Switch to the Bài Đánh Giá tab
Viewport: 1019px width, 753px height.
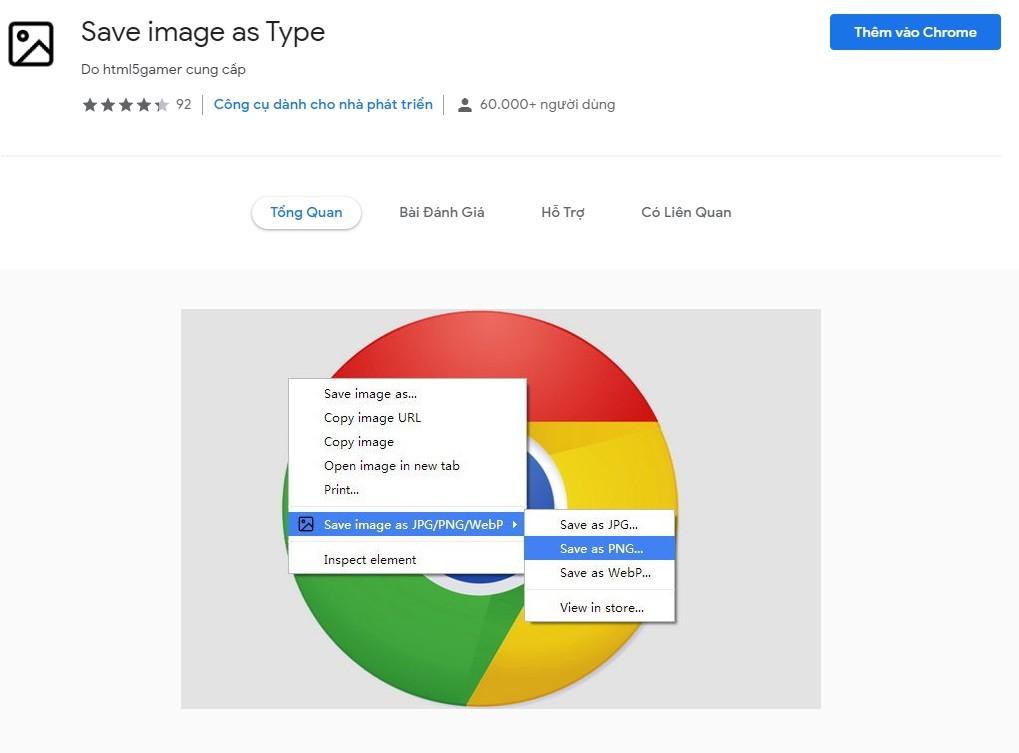[441, 212]
